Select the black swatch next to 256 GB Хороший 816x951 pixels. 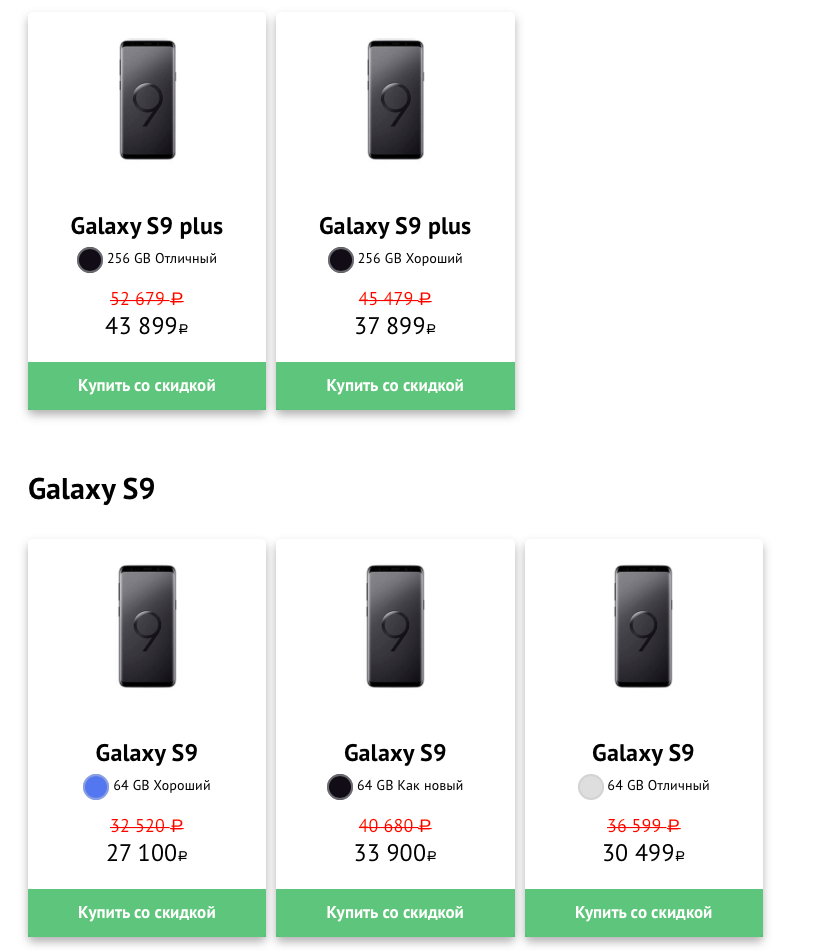click(340, 260)
